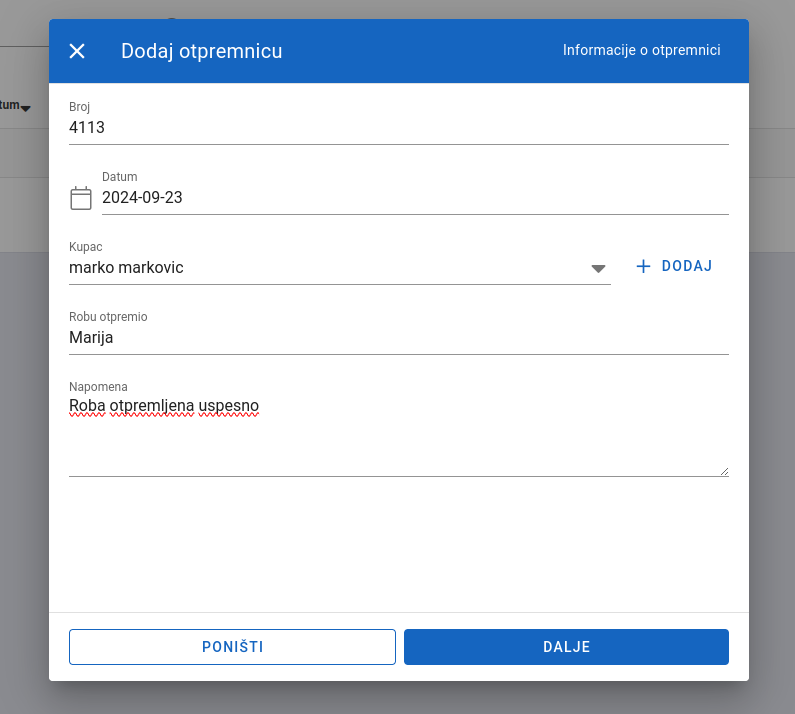Proceed with the DALJE button
This screenshot has height=714, width=795.
pyautogui.click(x=566, y=647)
